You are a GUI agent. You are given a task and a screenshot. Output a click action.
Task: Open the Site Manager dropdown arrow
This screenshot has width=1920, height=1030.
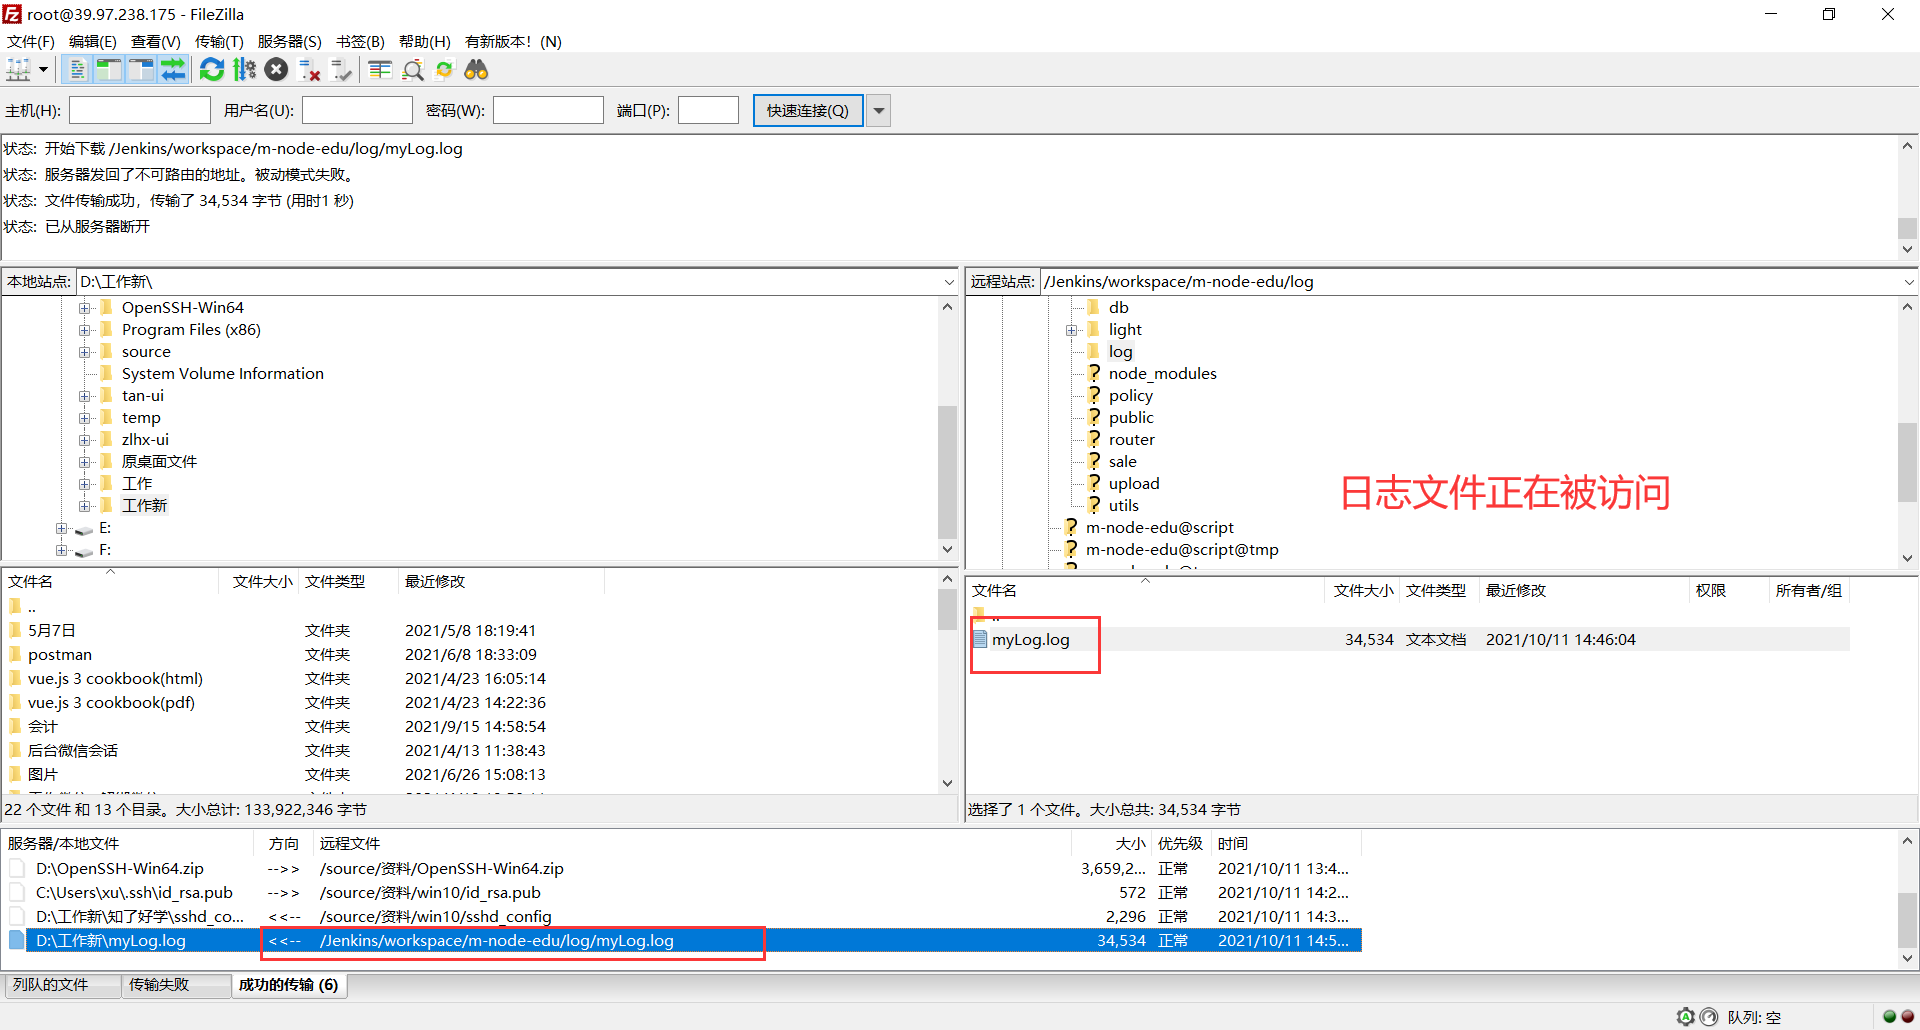click(x=43, y=70)
